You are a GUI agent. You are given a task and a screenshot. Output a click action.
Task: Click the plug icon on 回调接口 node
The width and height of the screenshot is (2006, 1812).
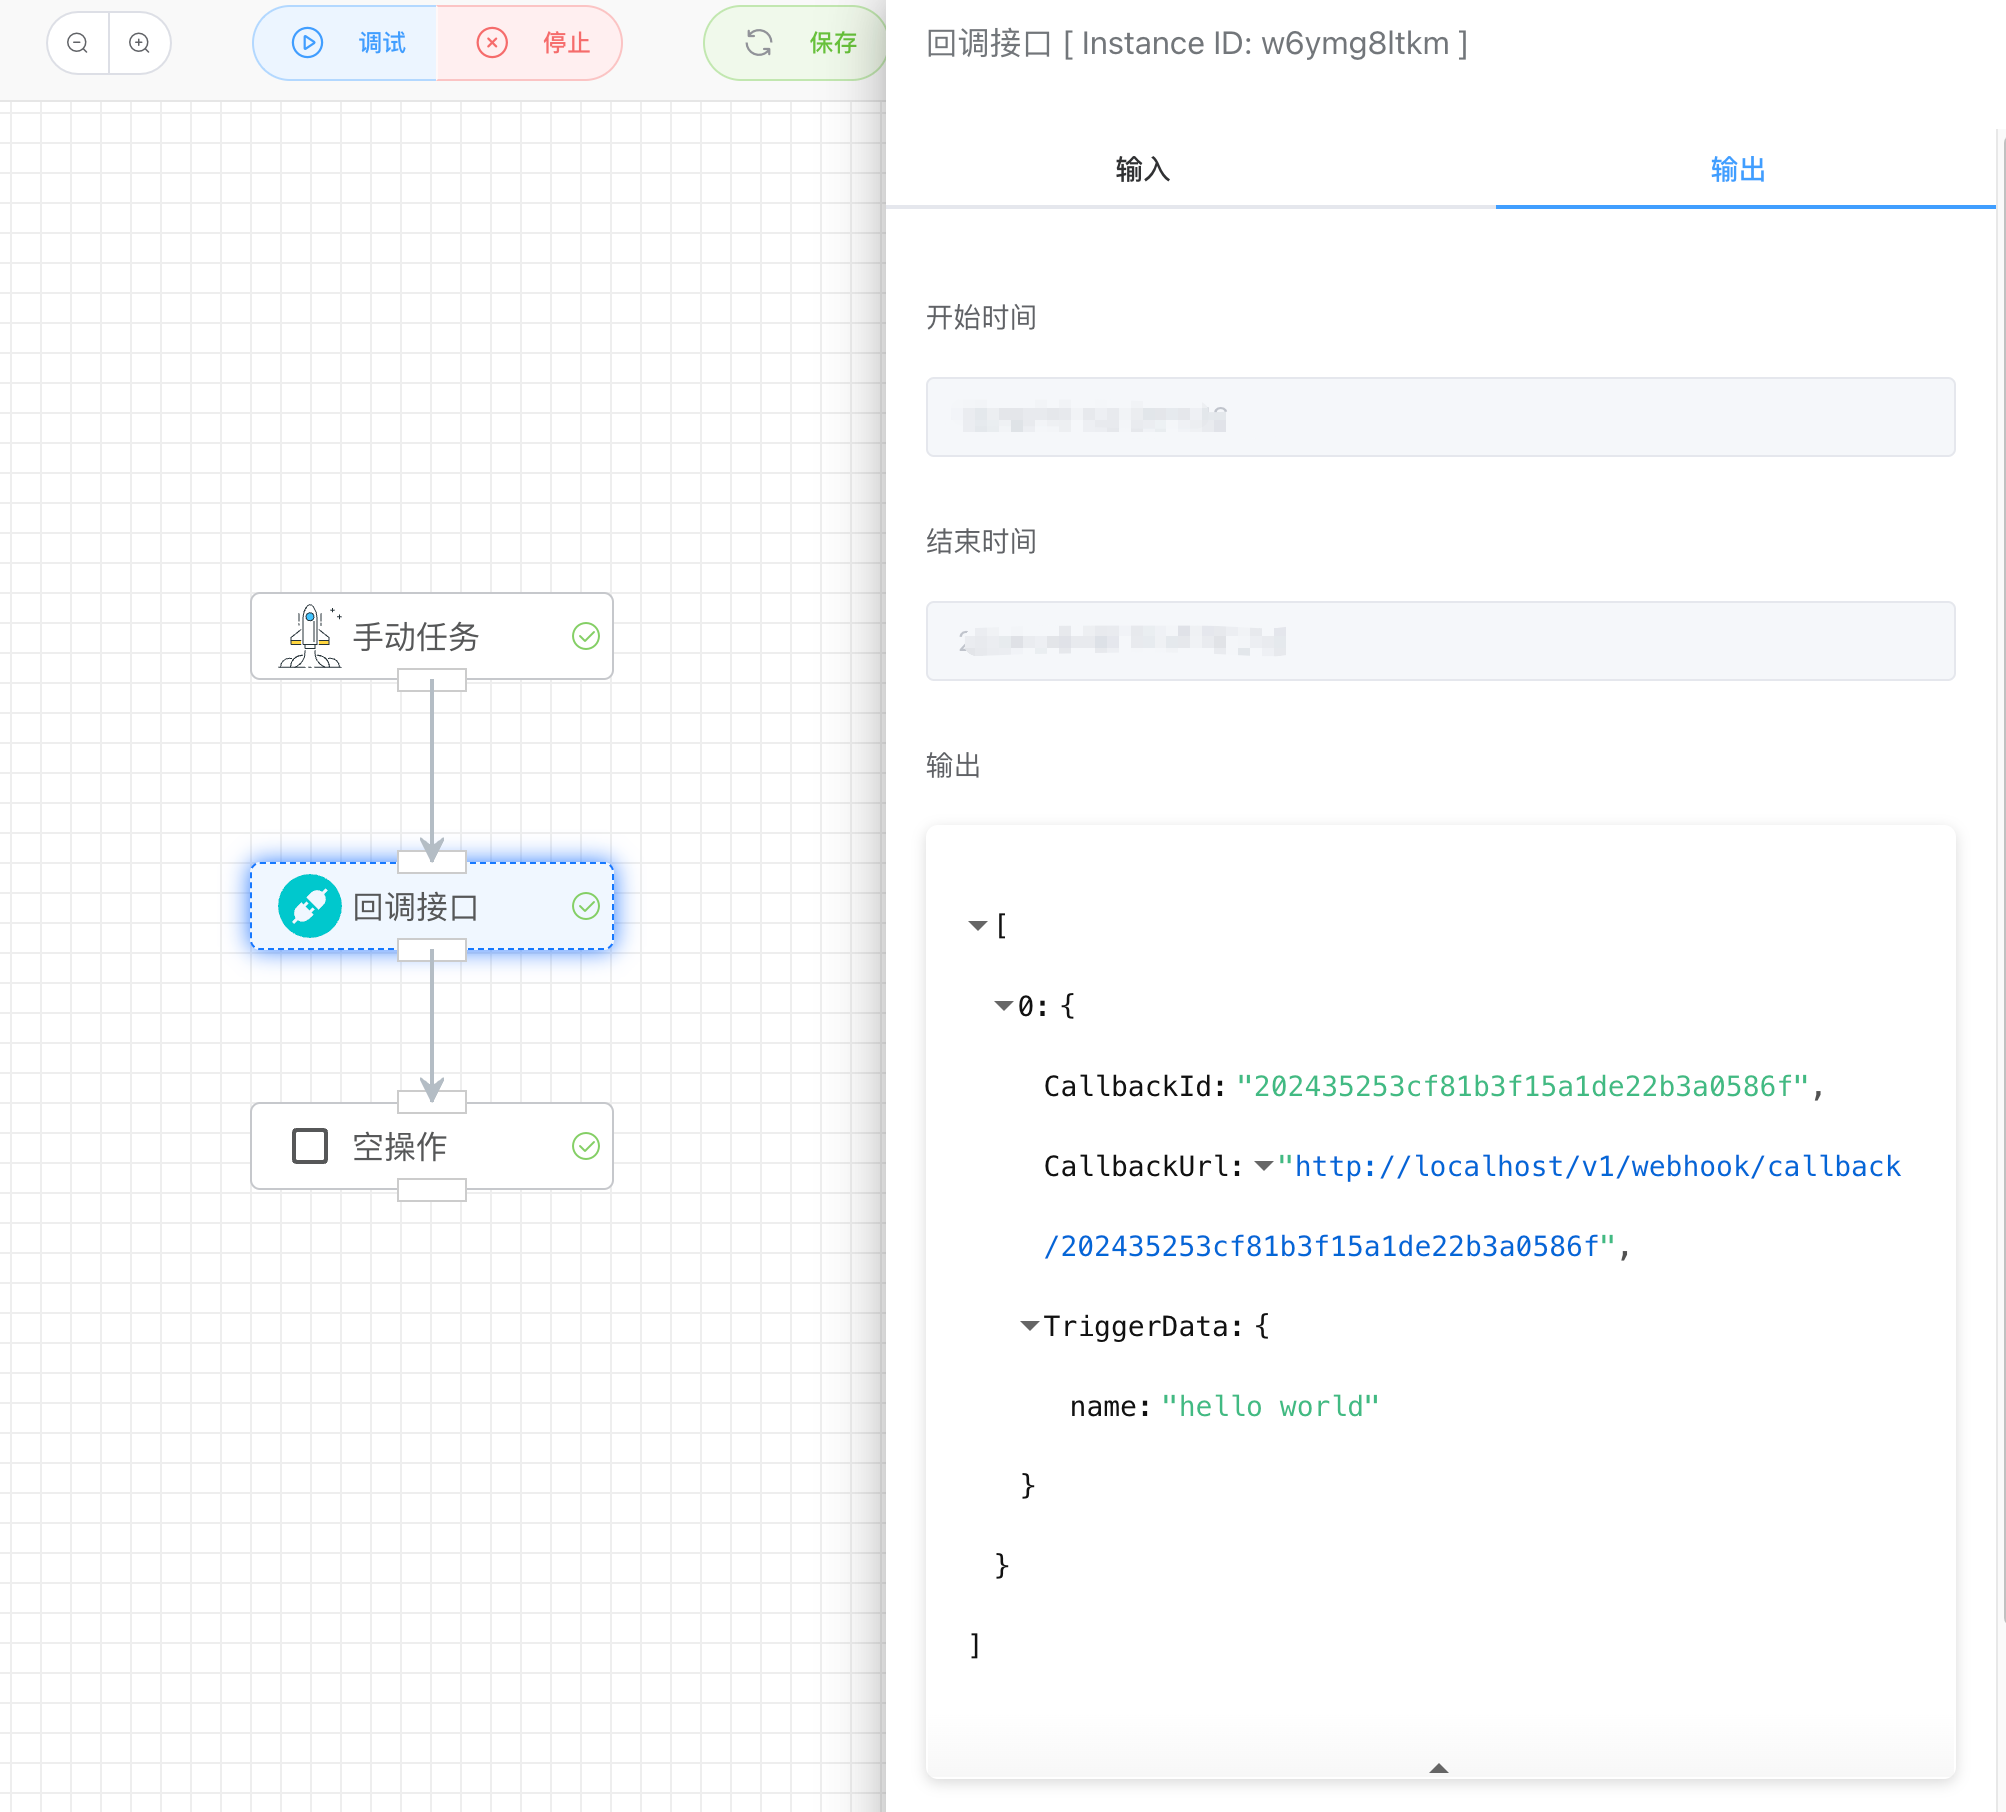click(310, 906)
